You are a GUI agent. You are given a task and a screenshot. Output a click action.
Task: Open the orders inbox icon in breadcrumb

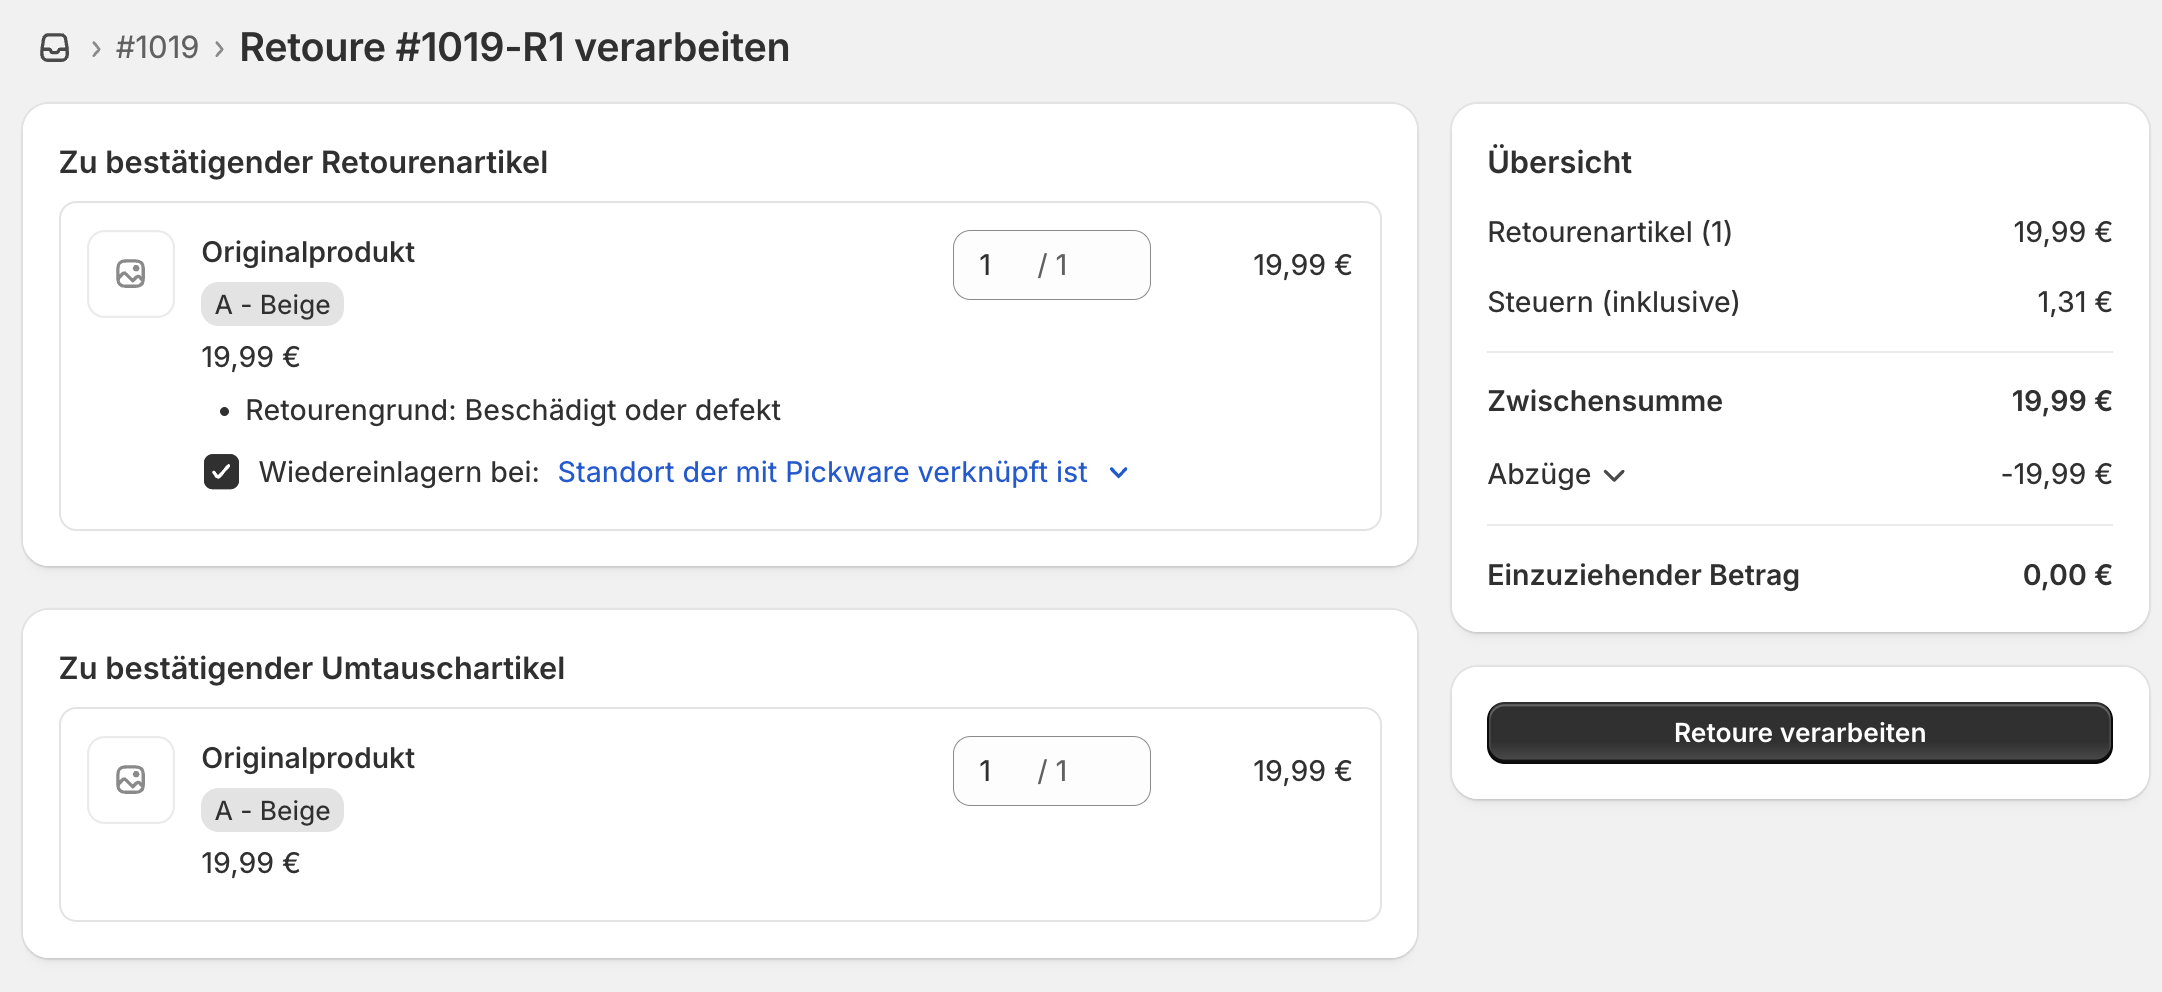[x=55, y=48]
